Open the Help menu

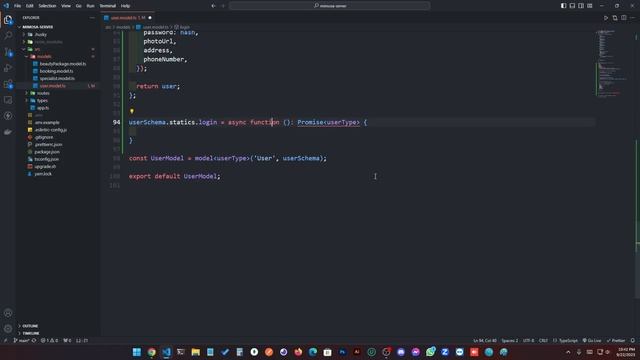pyautogui.click(x=125, y=6)
